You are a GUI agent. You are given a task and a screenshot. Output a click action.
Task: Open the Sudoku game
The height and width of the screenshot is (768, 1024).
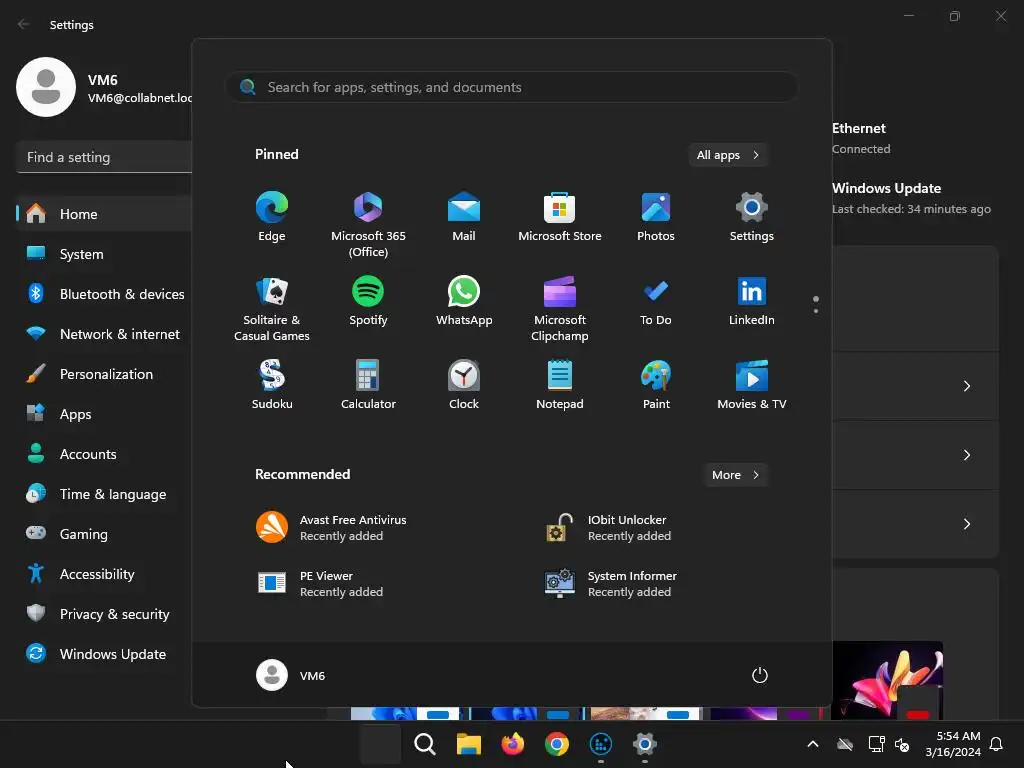[x=272, y=385]
